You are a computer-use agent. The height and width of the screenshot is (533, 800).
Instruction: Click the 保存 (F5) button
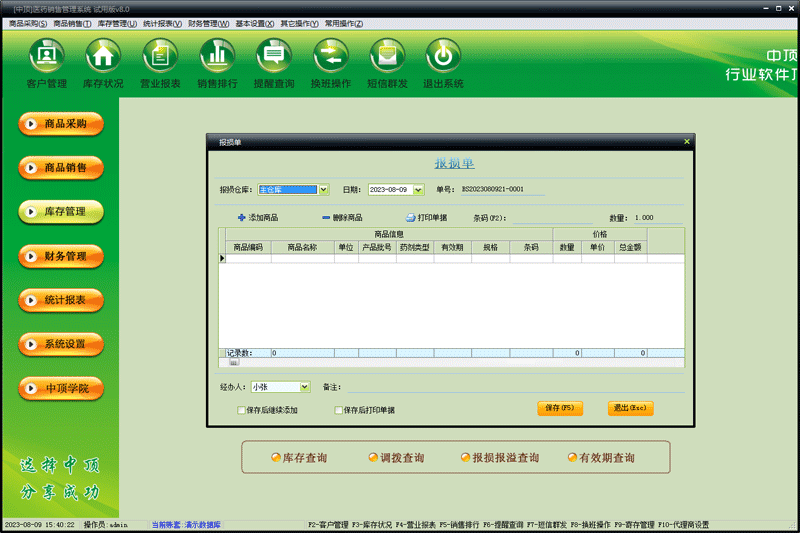pyautogui.click(x=560, y=408)
